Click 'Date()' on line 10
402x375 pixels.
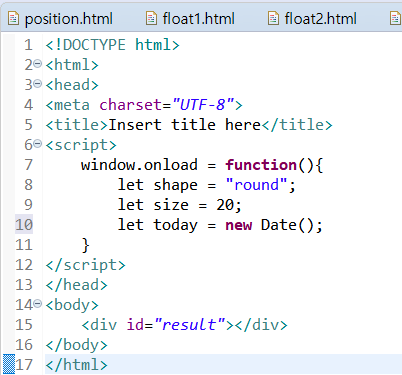pos(288,225)
